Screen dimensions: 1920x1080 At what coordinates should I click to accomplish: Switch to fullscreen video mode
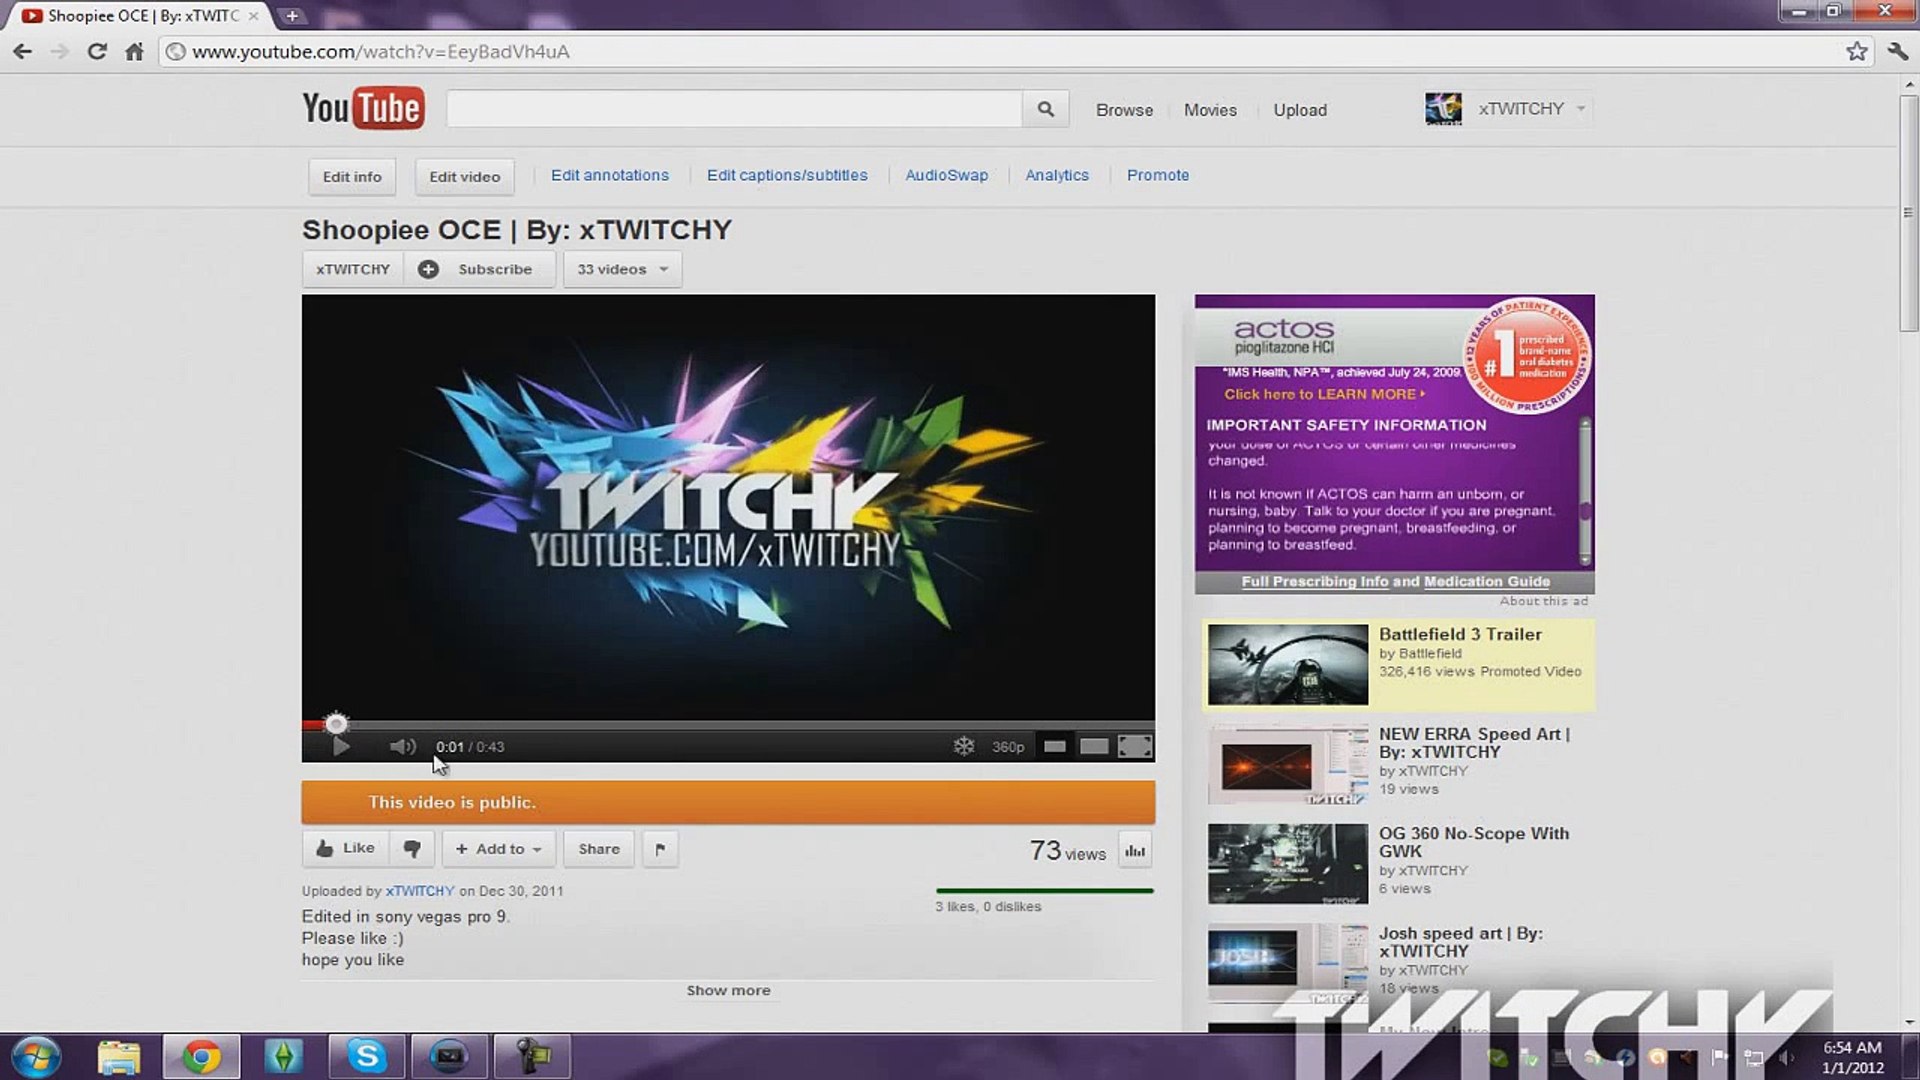tap(1134, 746)
